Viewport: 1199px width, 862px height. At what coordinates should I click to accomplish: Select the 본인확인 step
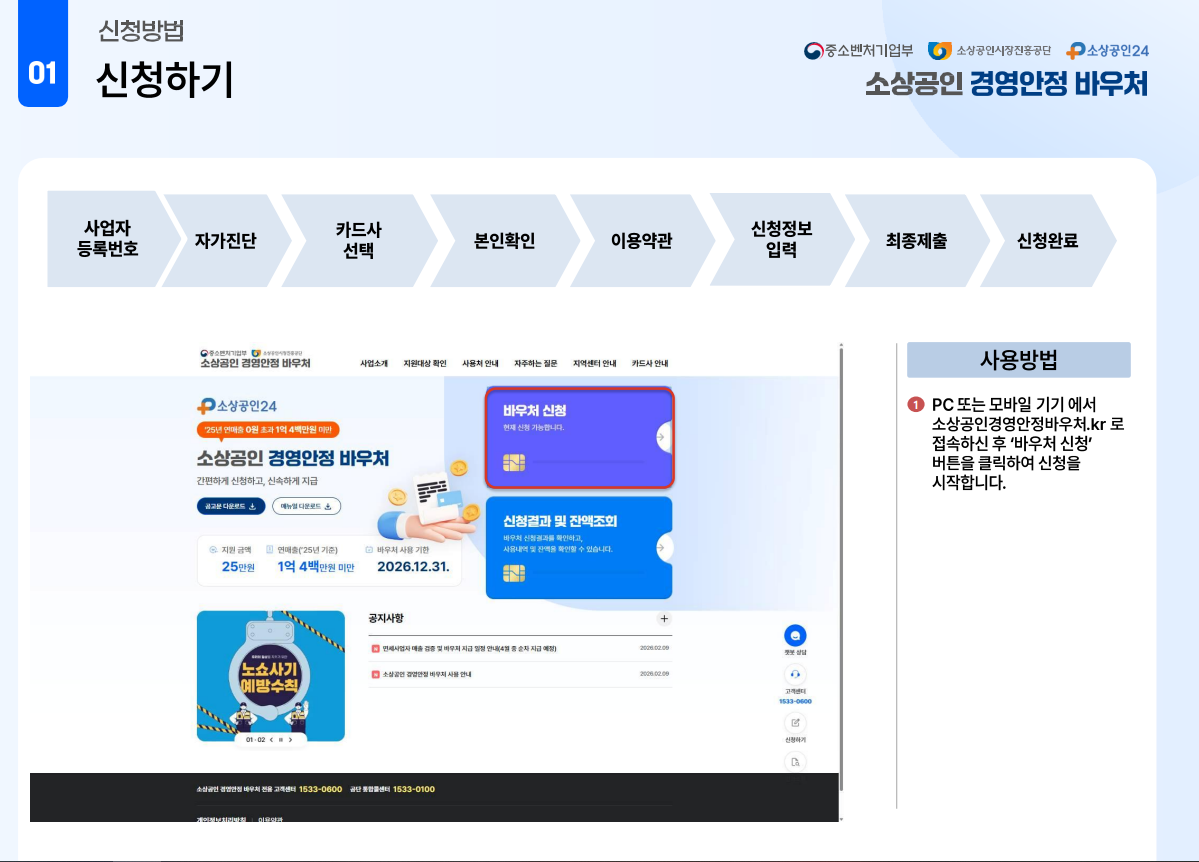click(505, 240)
